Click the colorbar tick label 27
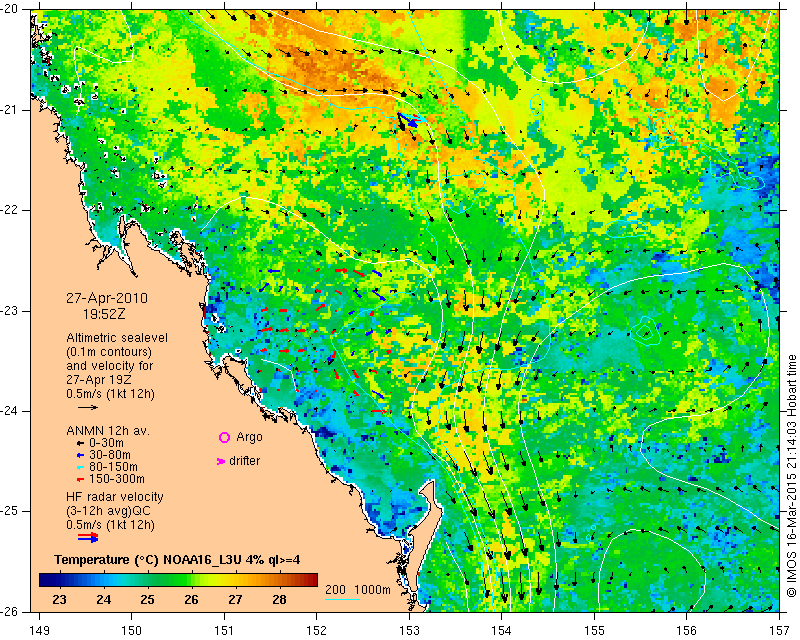Screen dimensions: 800x640 point(235,599)
